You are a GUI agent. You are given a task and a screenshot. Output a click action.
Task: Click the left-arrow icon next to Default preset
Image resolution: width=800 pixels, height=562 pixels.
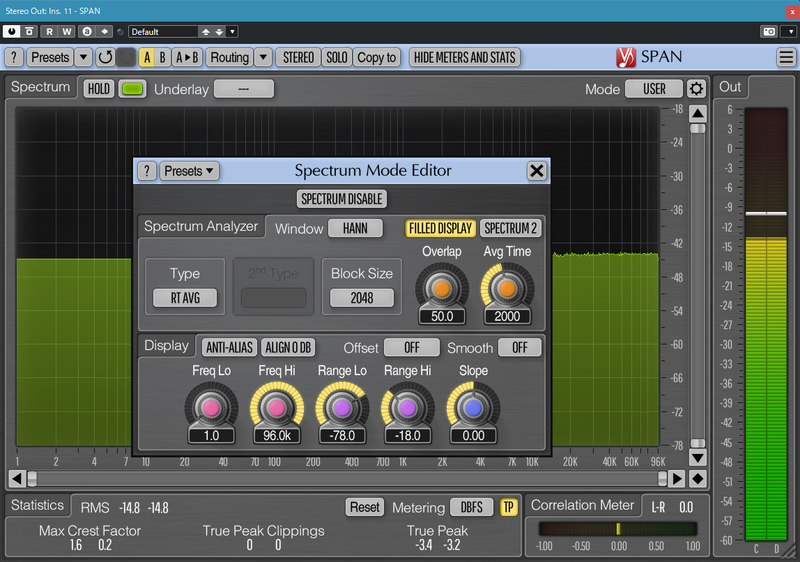[x=104, y=32]
